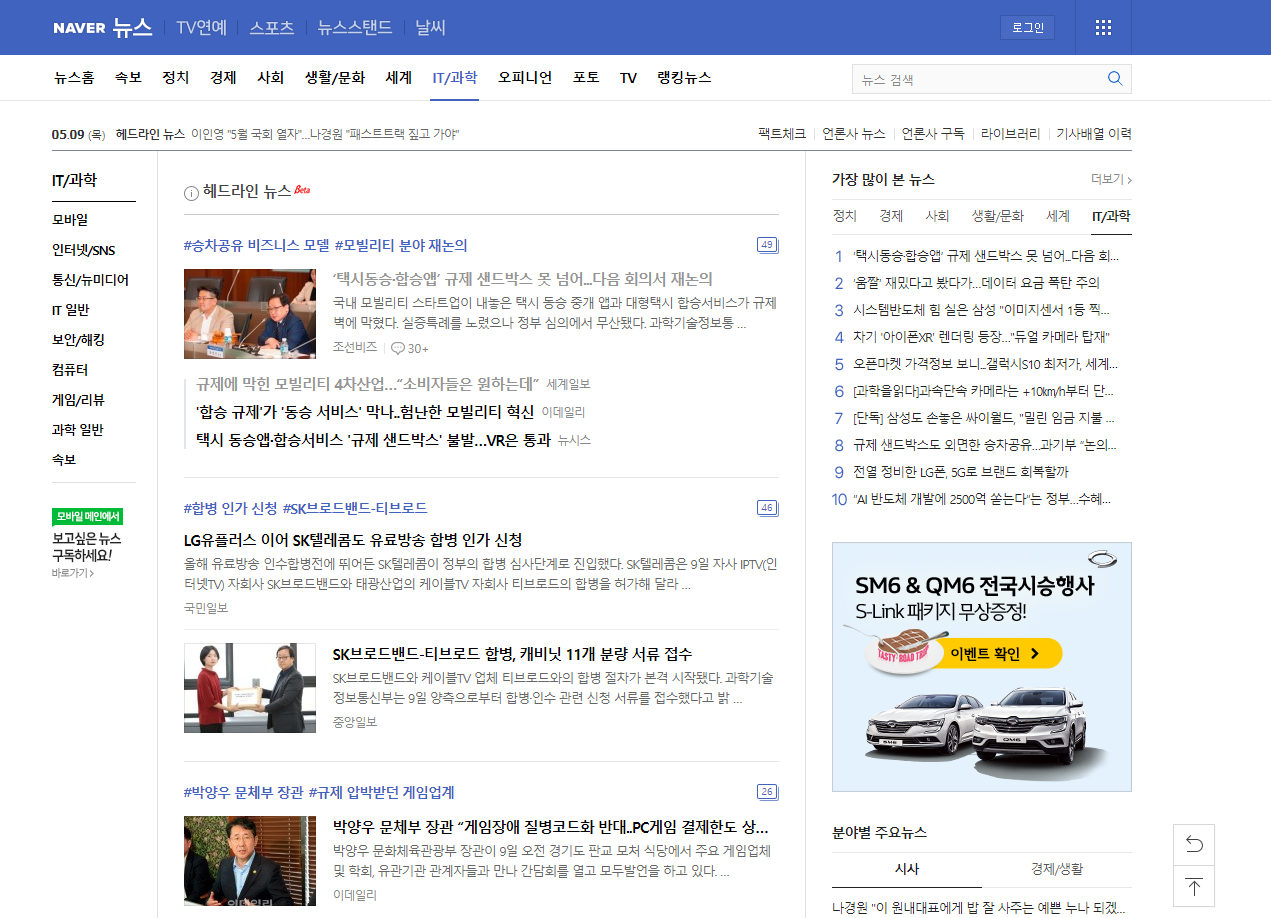Go to 오피니언 section
This screenshot has width=1271, height=918.
[525, 77]
